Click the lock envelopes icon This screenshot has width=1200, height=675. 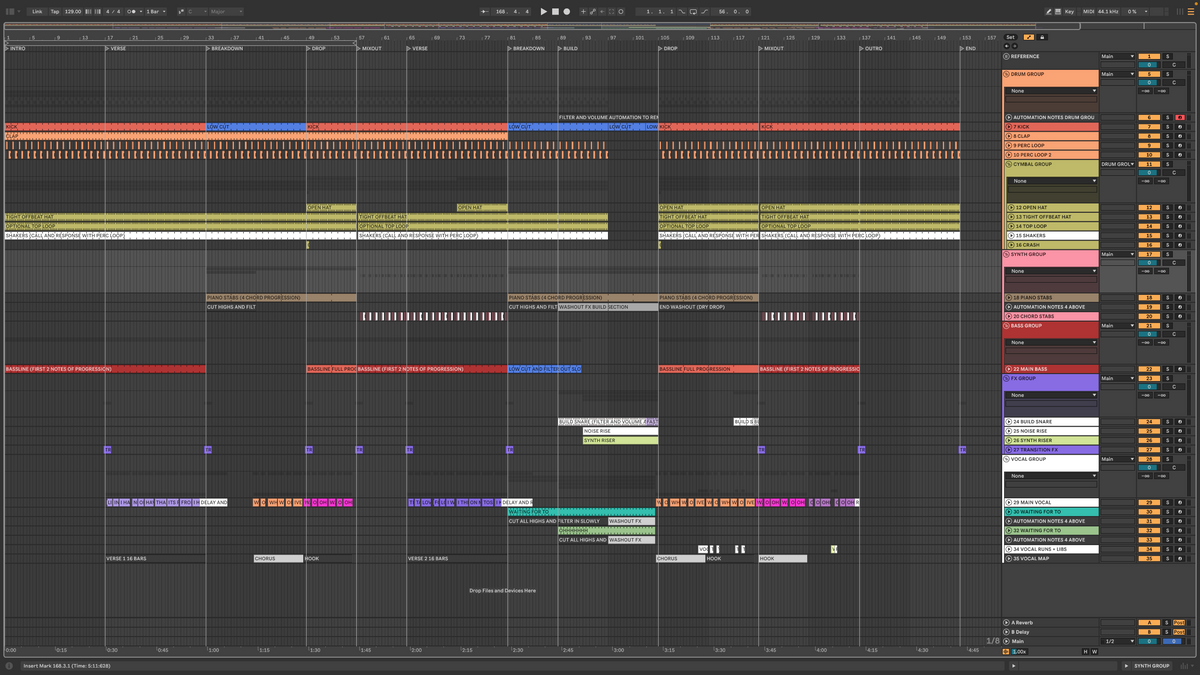[1042, 37]
